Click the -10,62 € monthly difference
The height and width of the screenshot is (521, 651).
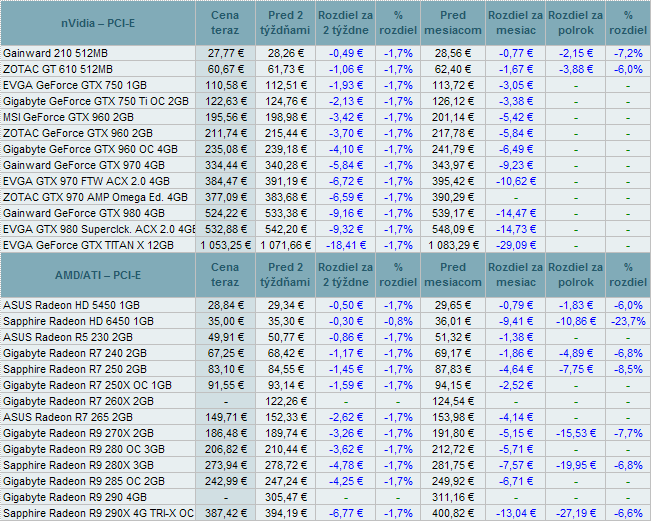[x=516, y=181]
